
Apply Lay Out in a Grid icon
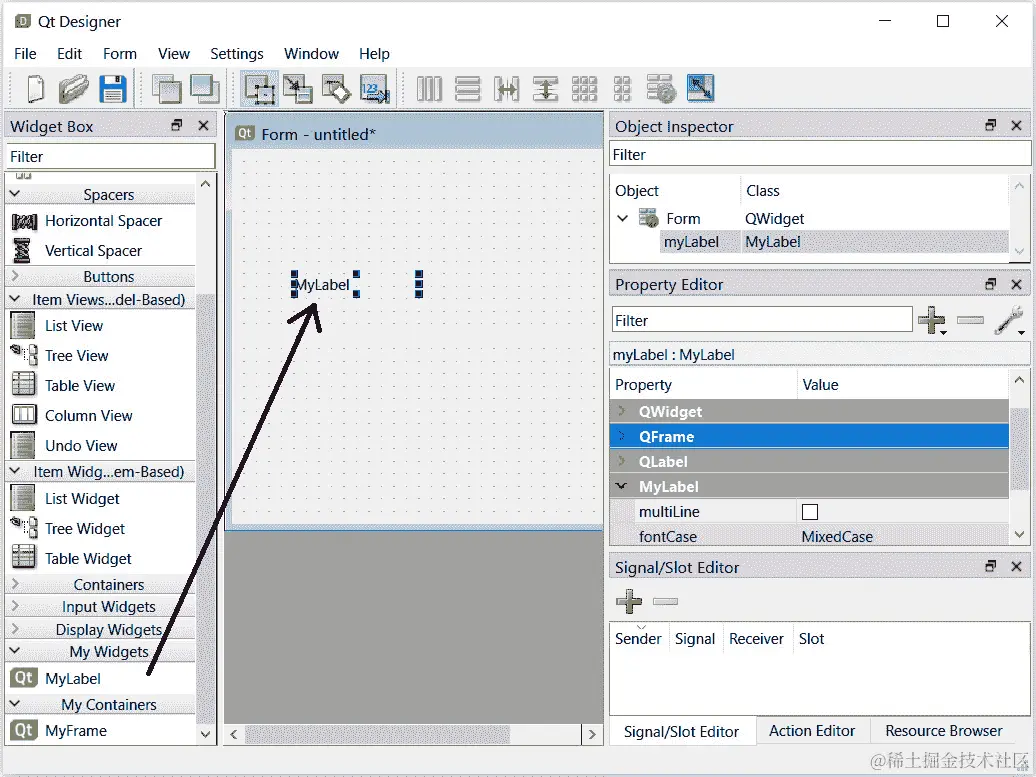[x=584, y=89]
